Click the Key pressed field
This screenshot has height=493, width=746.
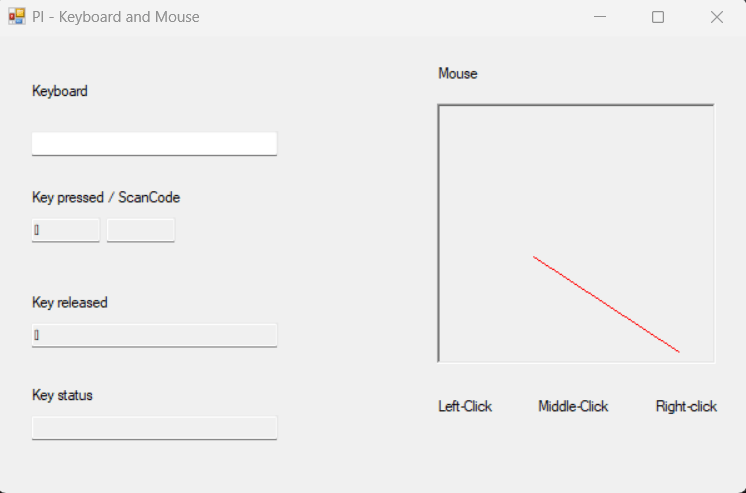66,230
